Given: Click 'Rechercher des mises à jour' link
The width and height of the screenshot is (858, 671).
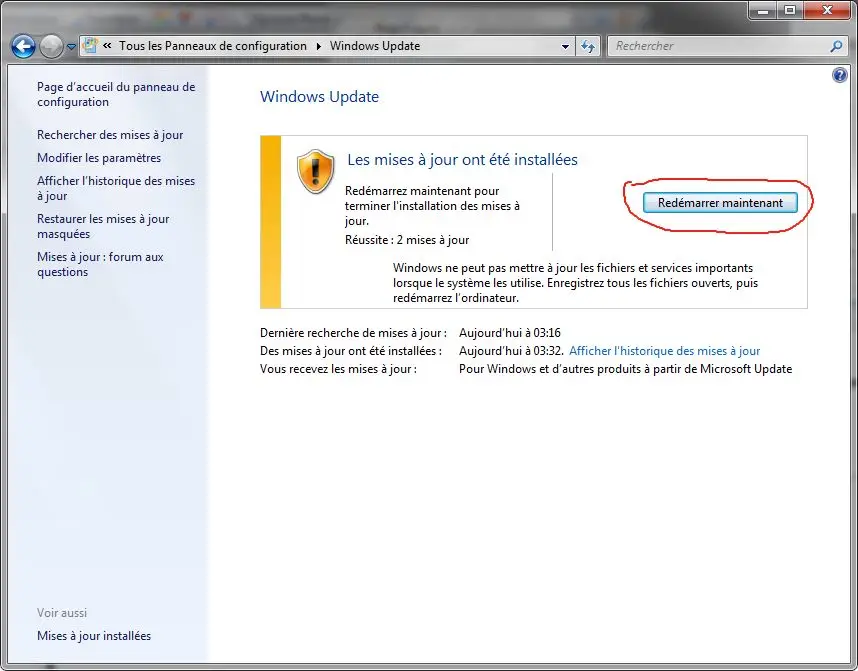Looking at the screenshot, I should (110, 135).
